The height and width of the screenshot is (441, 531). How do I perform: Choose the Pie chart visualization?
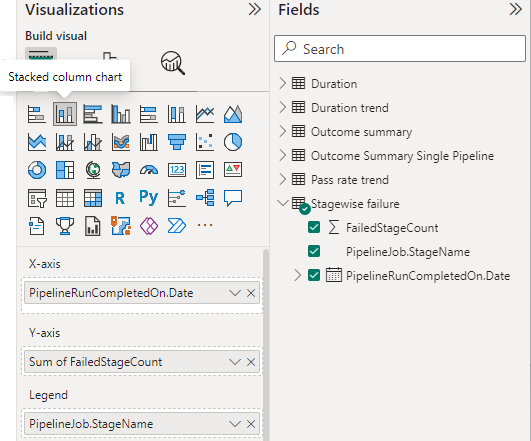pos(233,142)
